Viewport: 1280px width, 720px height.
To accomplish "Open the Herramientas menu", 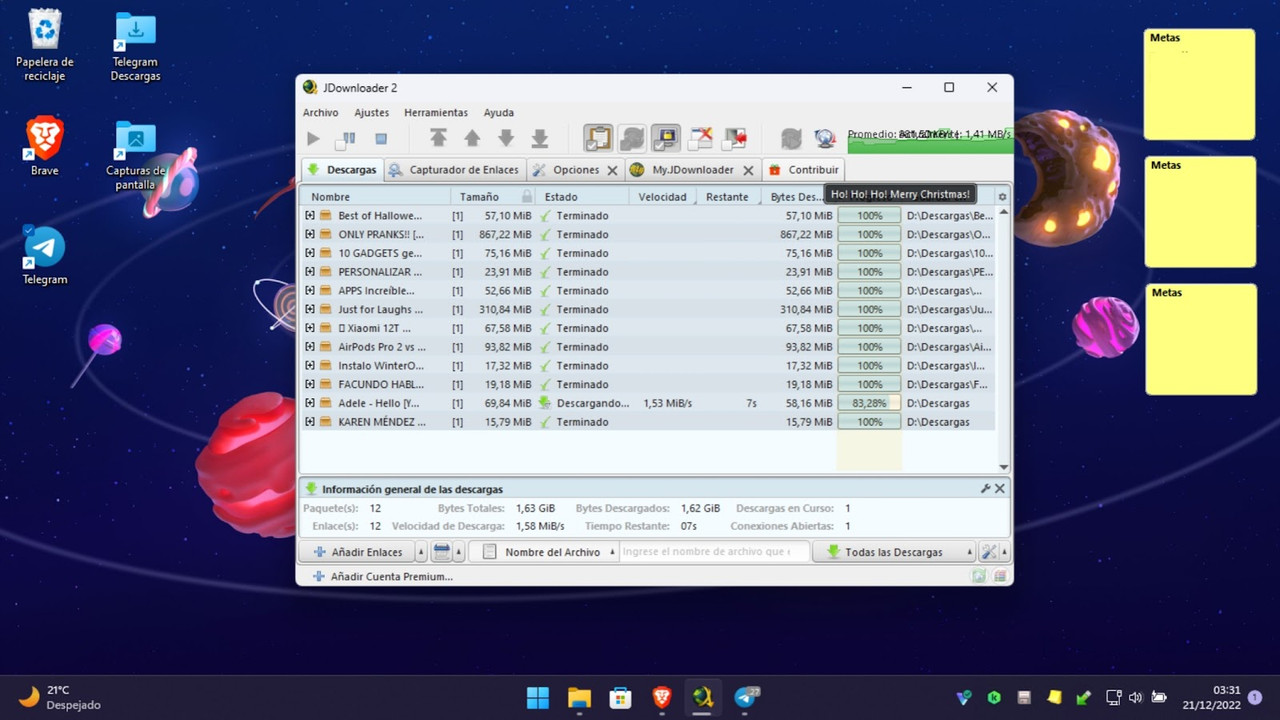I will click(436, 113).
